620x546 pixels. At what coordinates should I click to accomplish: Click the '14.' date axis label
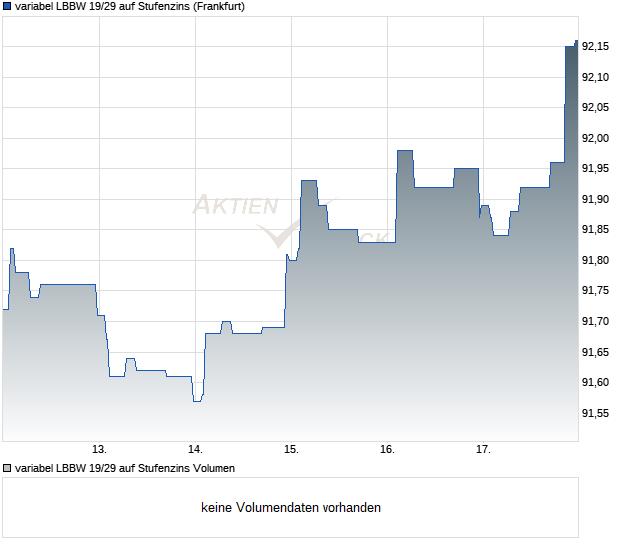pyautogui.click(x=195, y=450)
